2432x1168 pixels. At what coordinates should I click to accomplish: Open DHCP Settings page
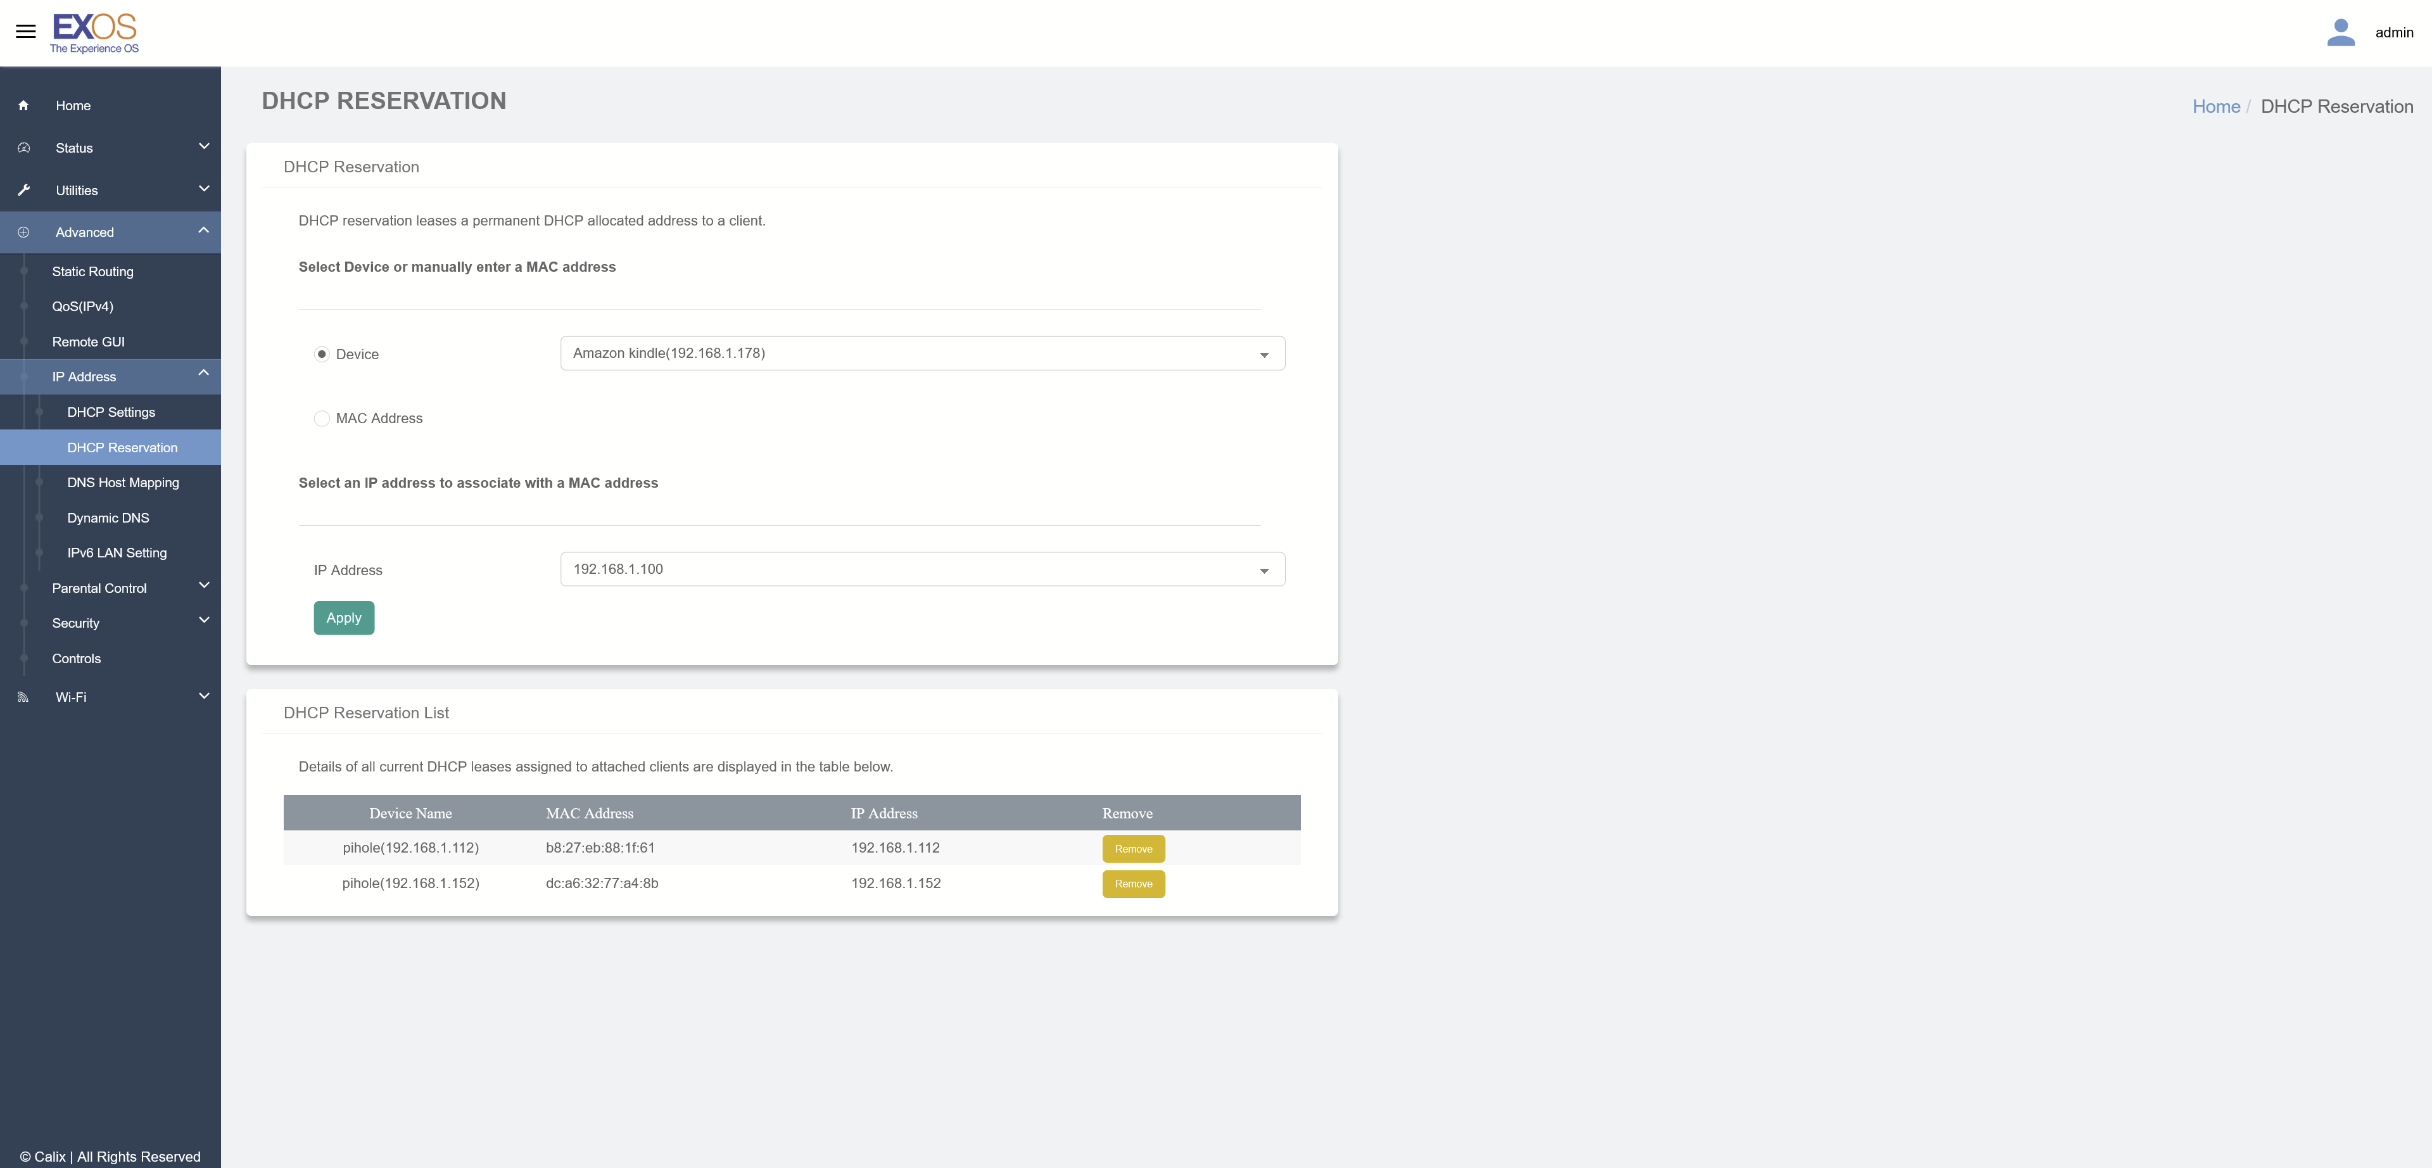click(111, 413)
